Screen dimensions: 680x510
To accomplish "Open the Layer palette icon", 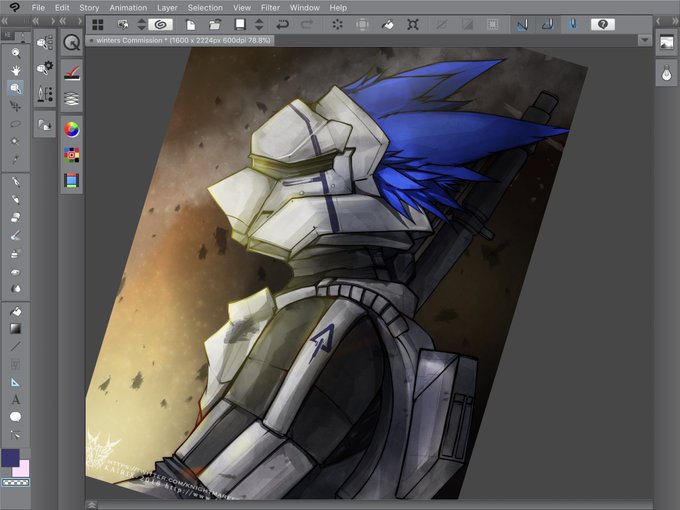I will (72, 98).
